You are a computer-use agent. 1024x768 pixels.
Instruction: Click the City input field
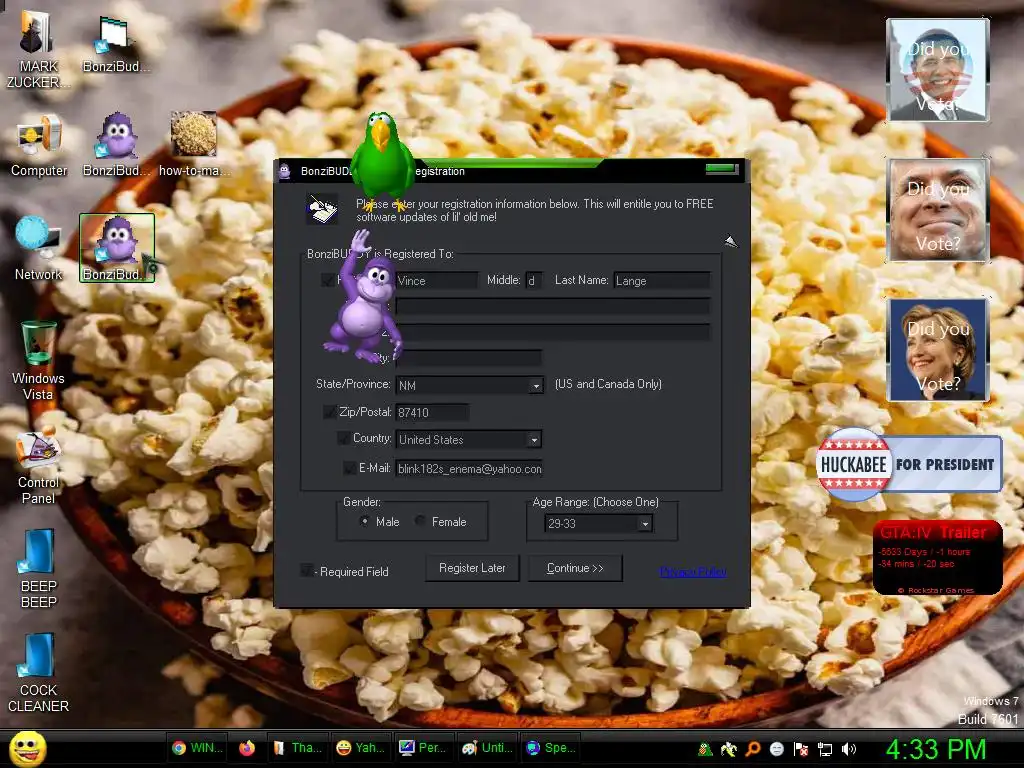468,358
